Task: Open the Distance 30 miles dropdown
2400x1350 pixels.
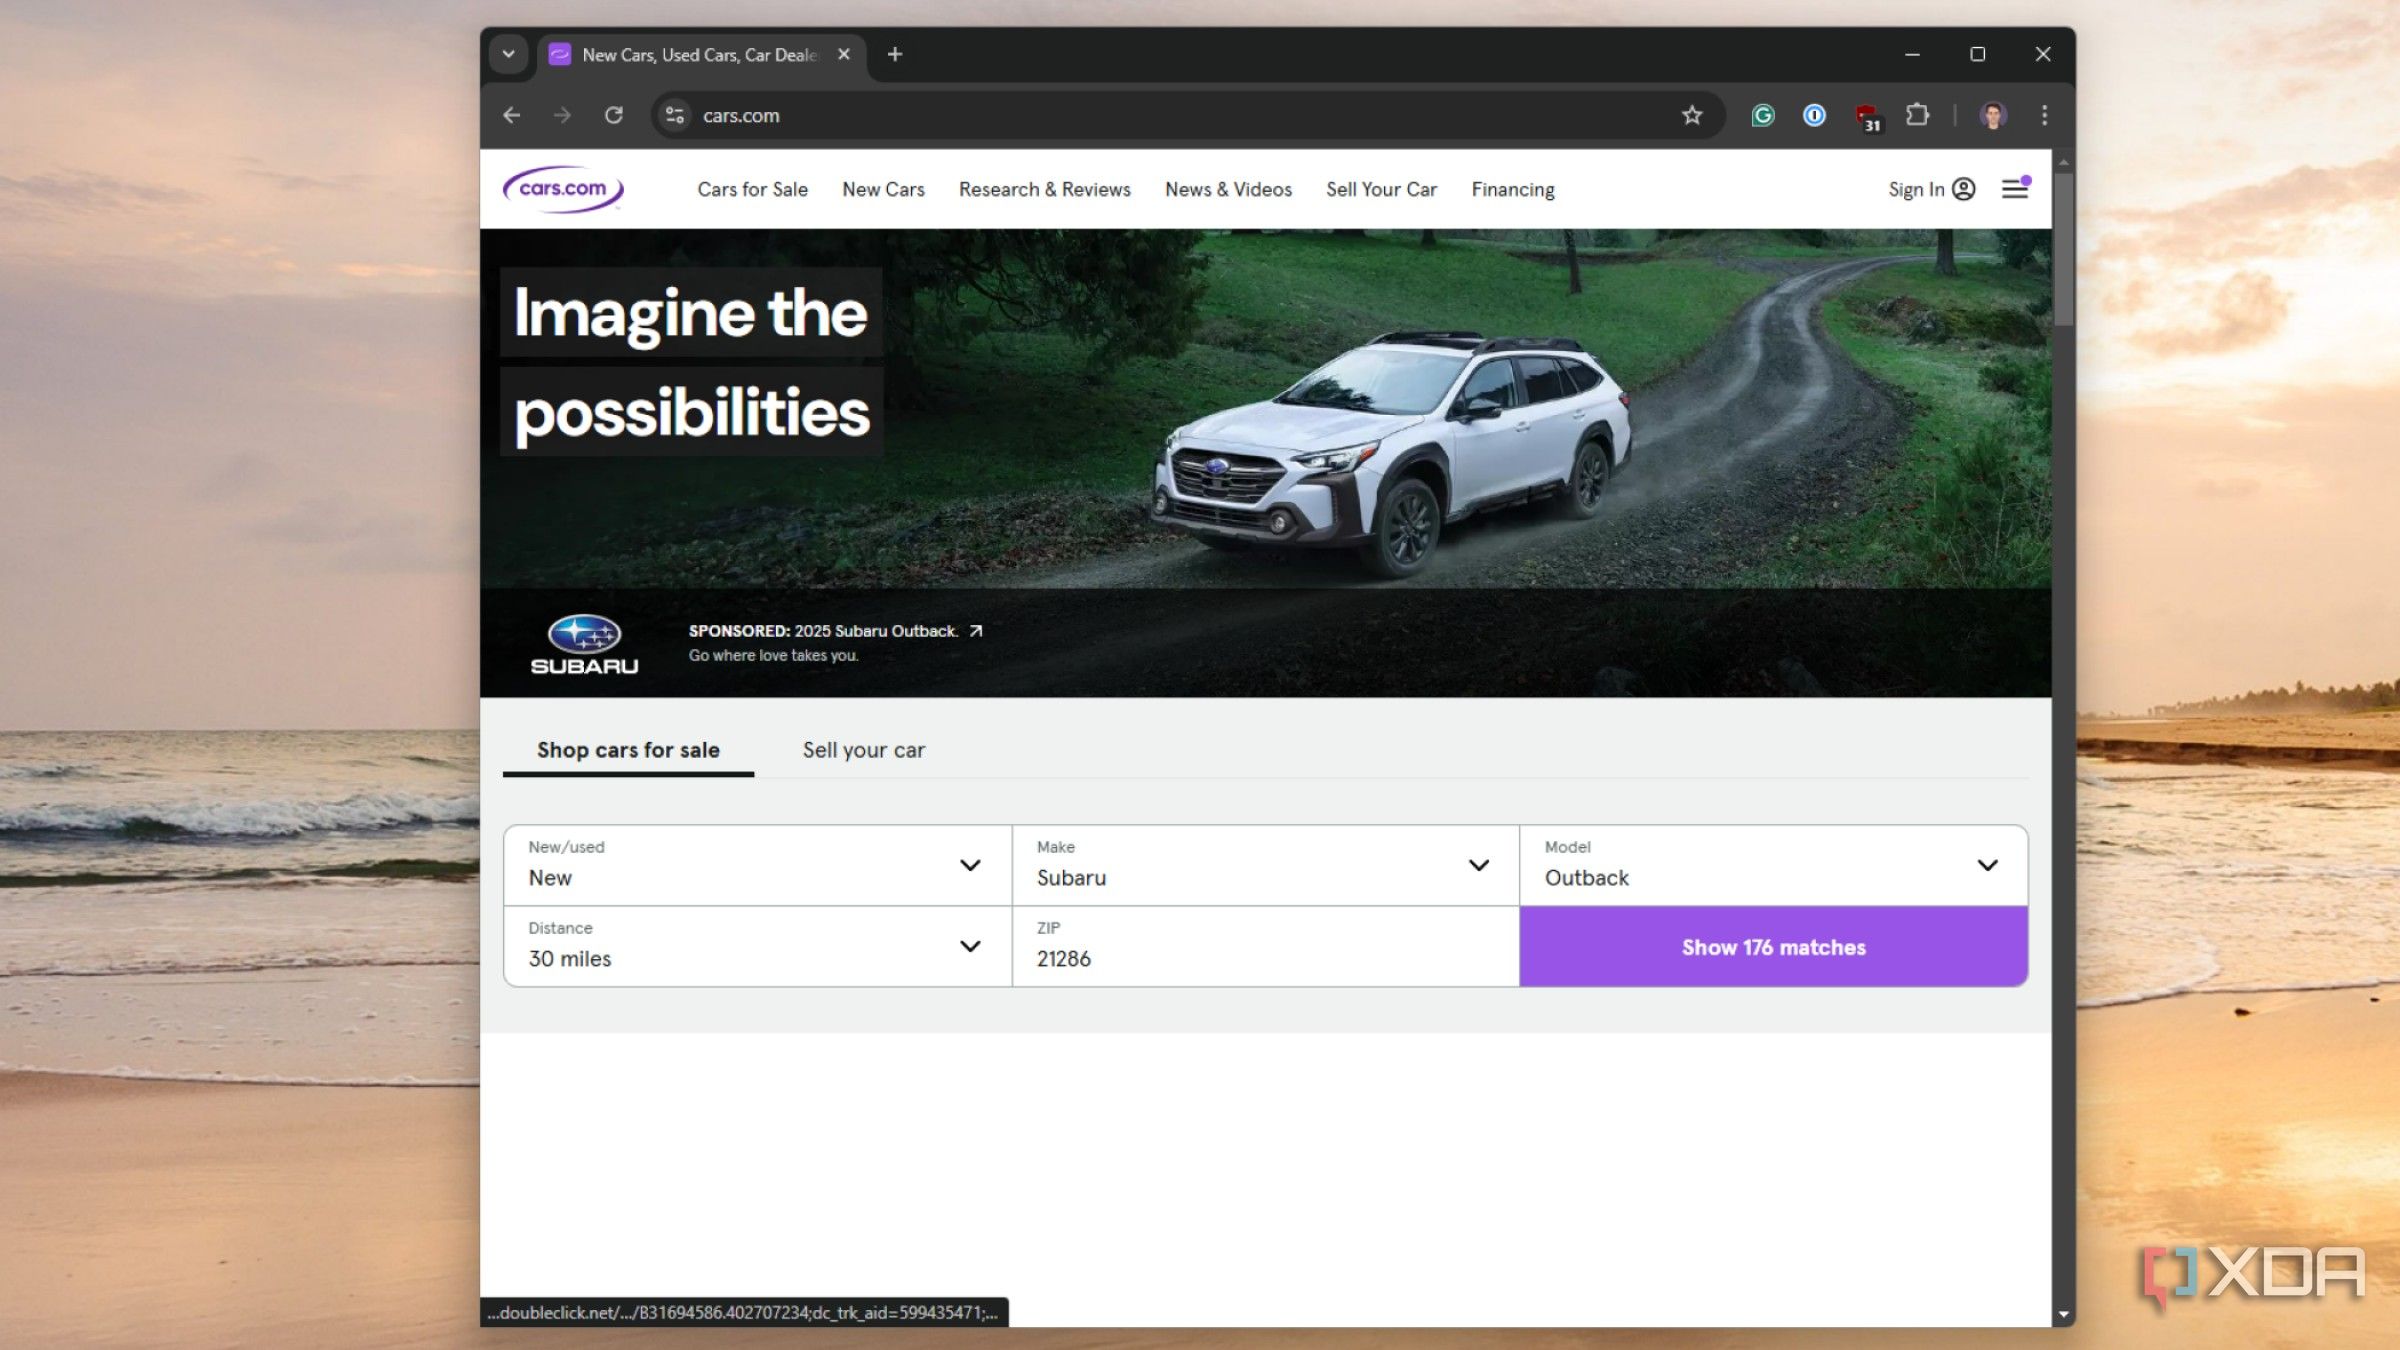Action: (x=757, y=946)
